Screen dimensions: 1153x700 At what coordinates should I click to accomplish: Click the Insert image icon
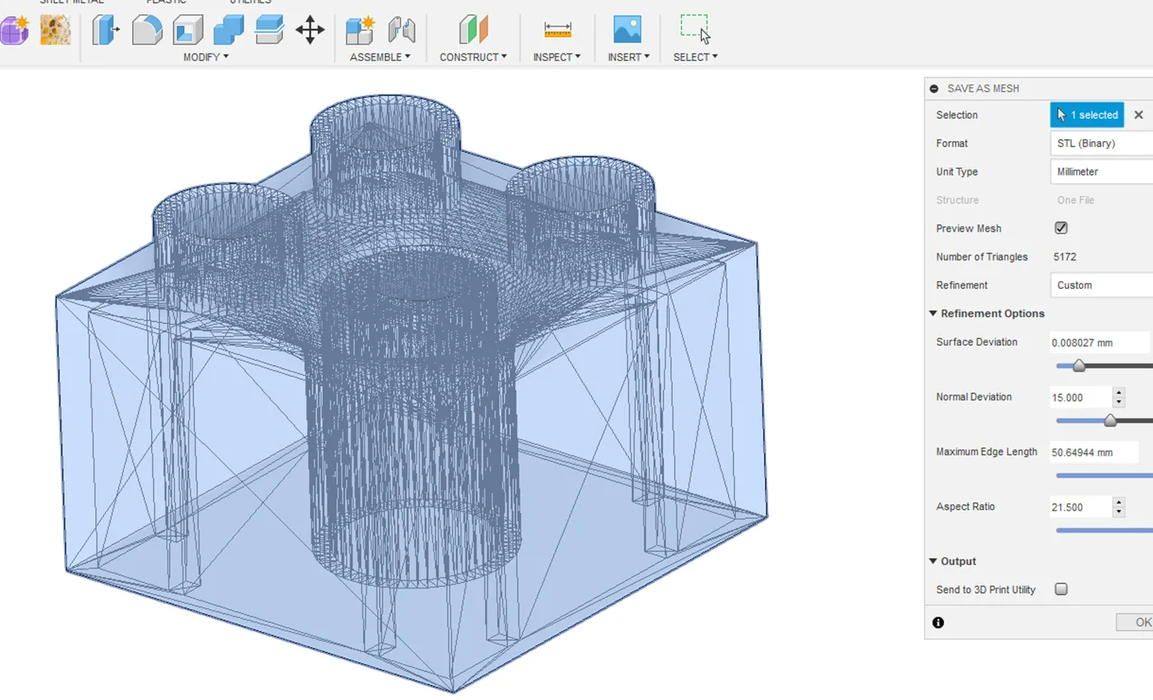click(627, 30)
